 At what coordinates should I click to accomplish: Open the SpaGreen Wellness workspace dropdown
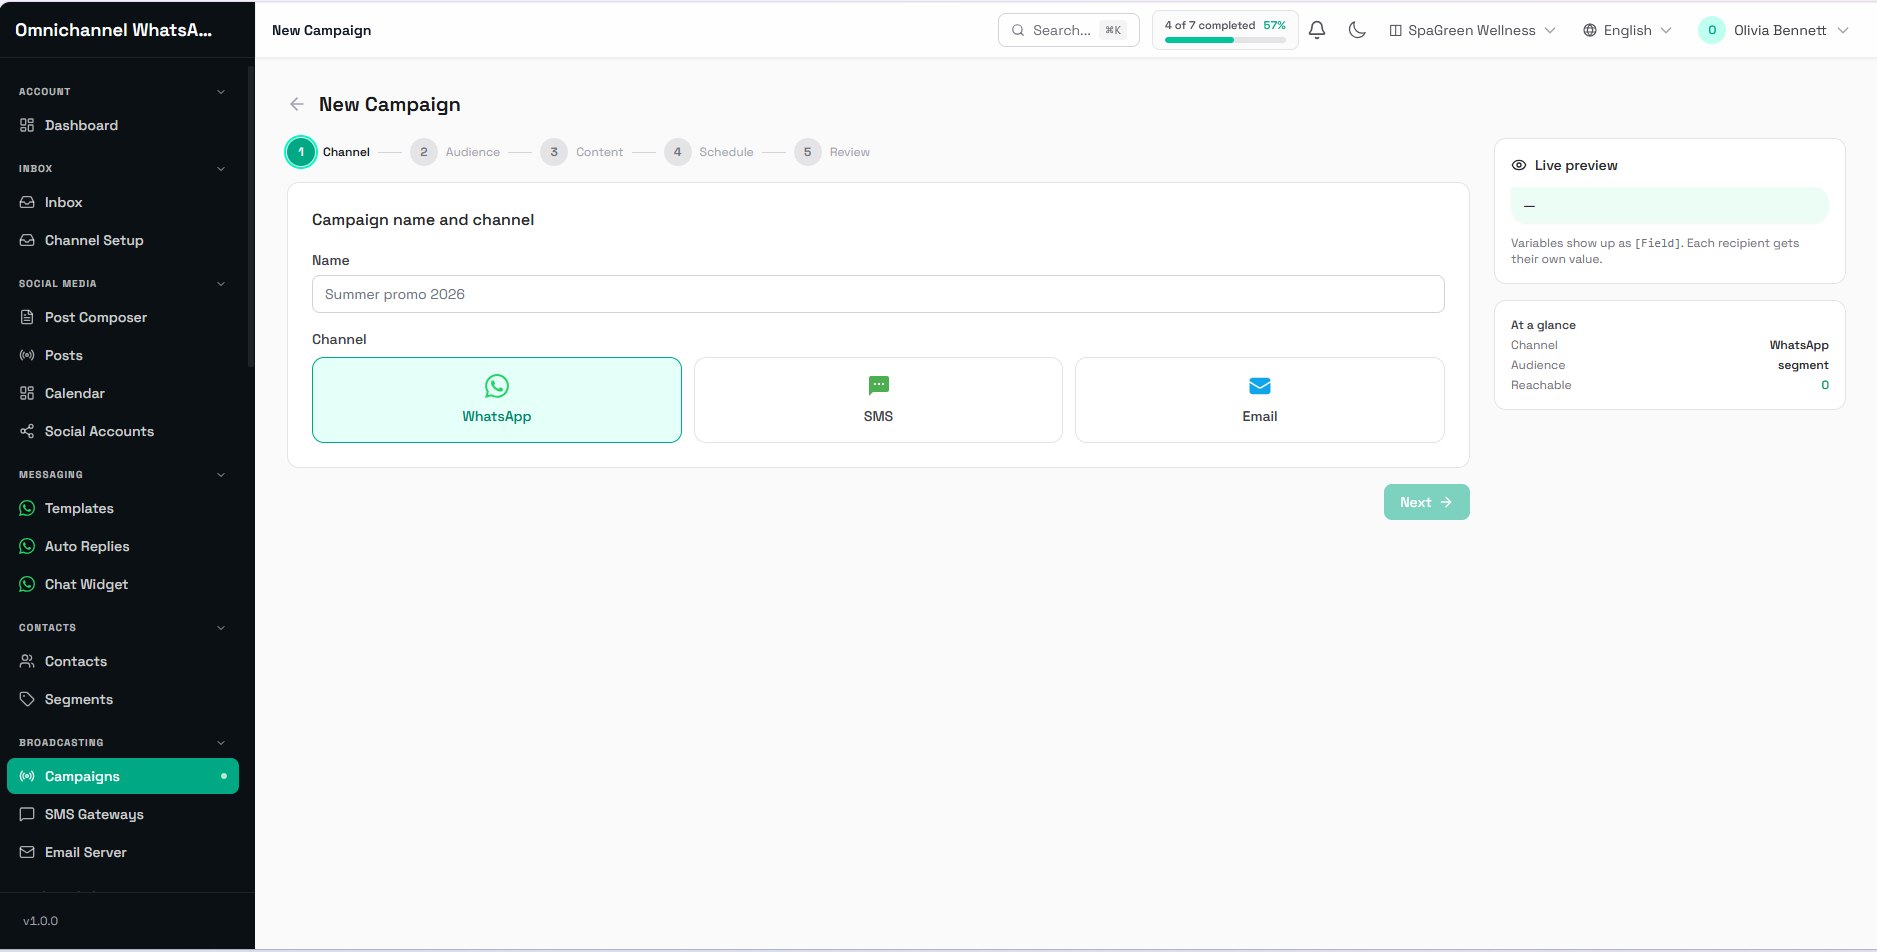pyautogui.click(x=1472, y=30)
